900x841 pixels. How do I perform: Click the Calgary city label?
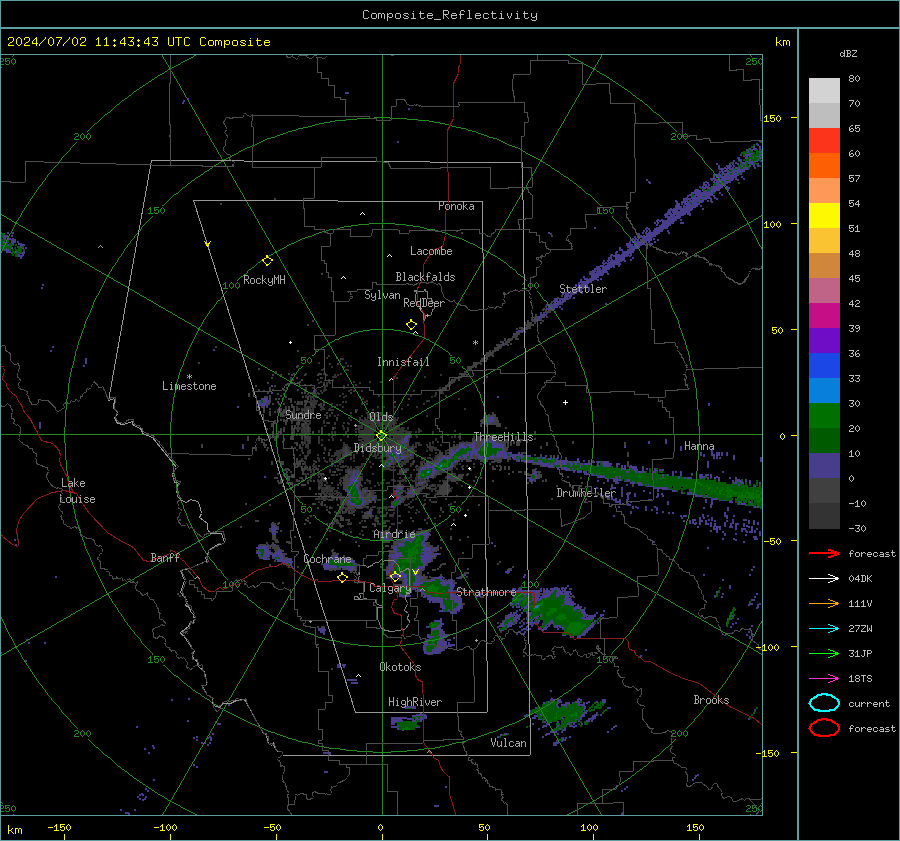(390, 588)
